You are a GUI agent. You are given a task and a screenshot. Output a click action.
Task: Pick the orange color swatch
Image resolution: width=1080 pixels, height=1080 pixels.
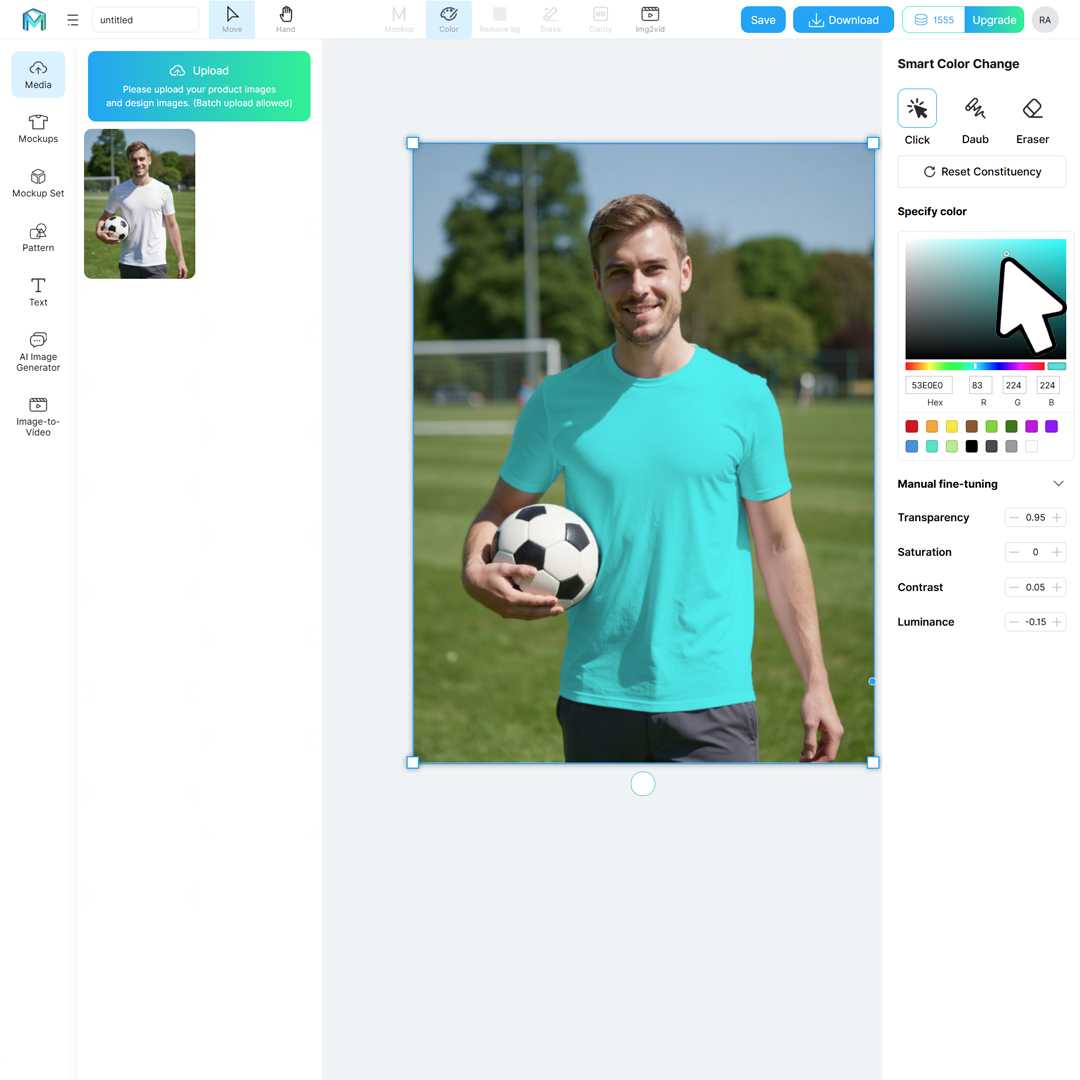pos(931,426)
